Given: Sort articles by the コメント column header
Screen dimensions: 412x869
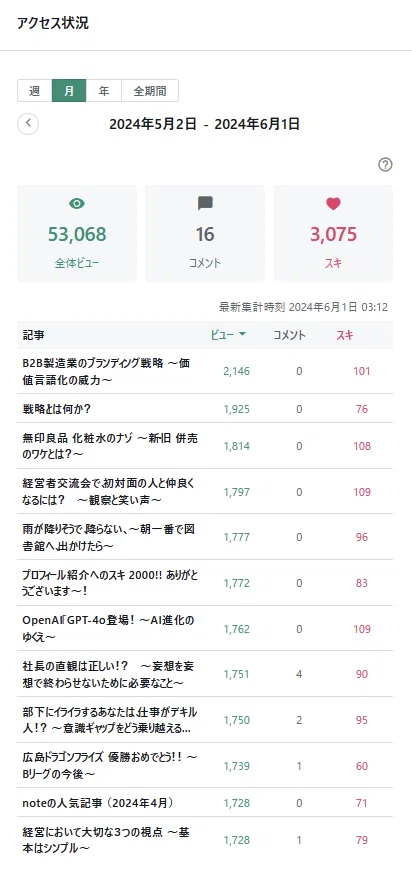Looking at the screenshot, I should click(289, 335).
